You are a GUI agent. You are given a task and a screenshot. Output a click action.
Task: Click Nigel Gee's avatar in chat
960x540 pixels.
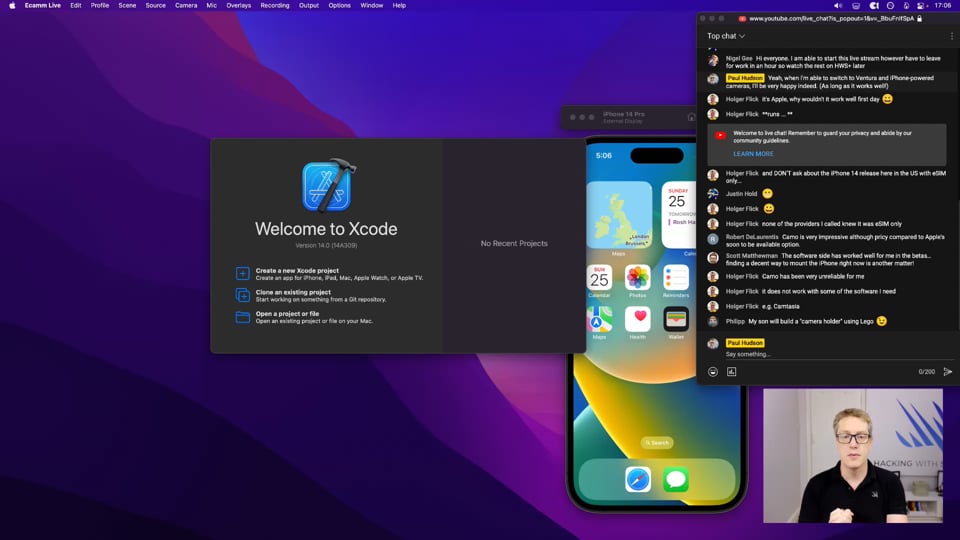(x=713, y=60)
